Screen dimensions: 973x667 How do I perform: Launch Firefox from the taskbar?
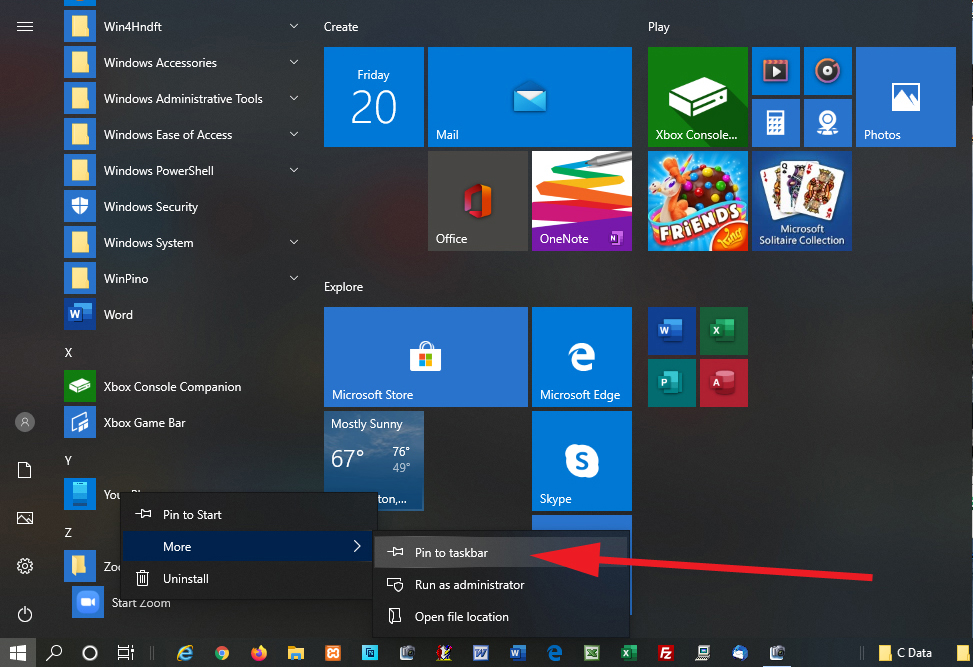coord(259,653)
